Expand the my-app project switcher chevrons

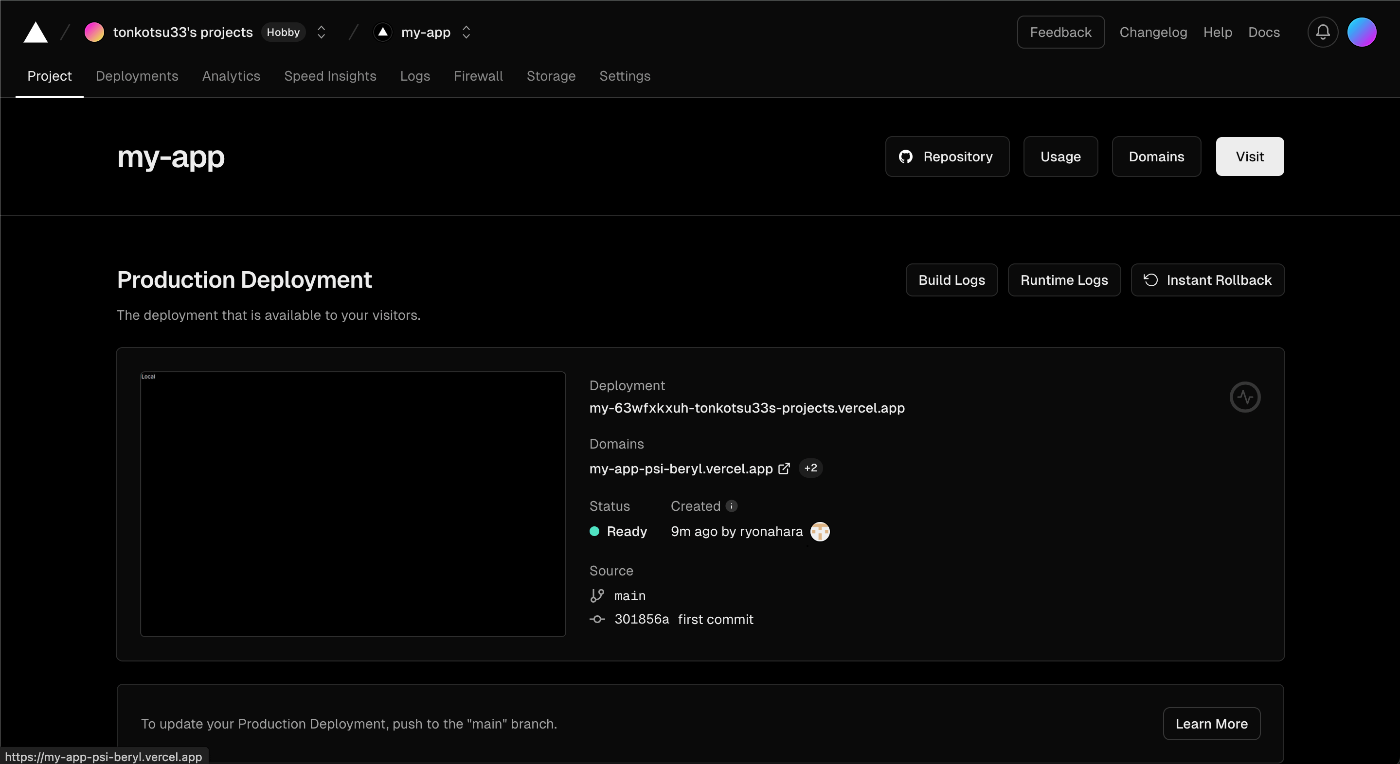coord(466,32)
